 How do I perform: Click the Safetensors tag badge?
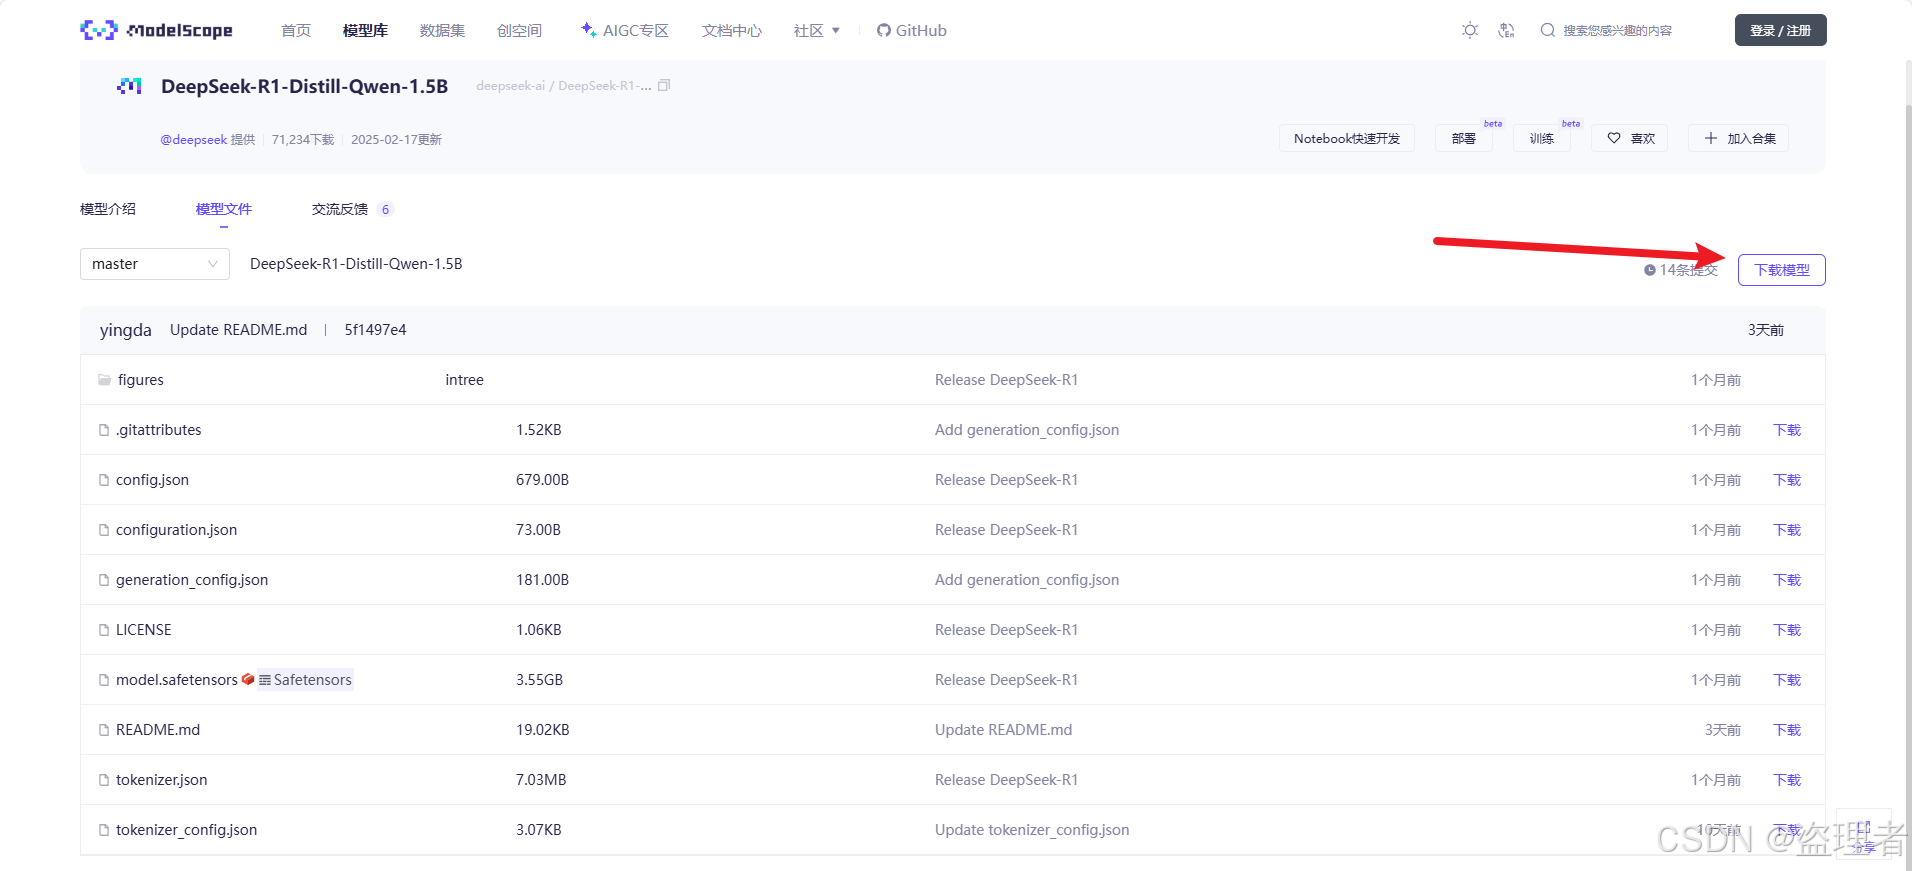click(305, 680)
